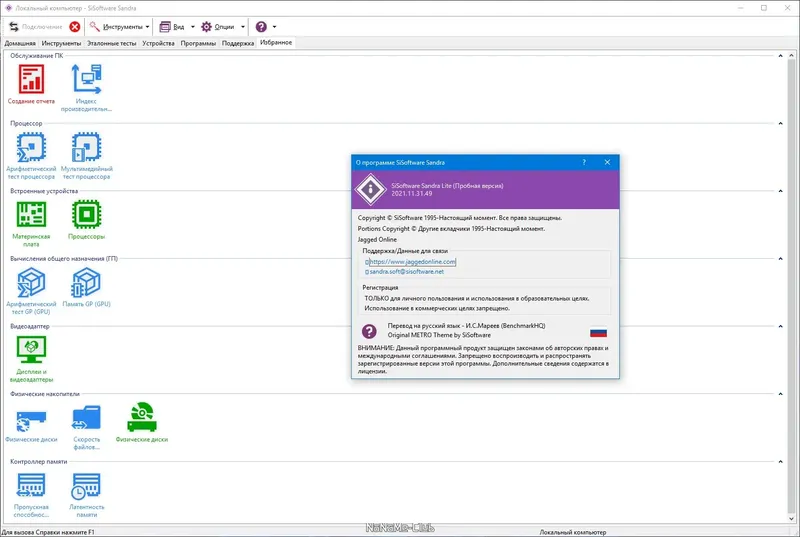Collapse the Физические накопители section

pos(780,394)
